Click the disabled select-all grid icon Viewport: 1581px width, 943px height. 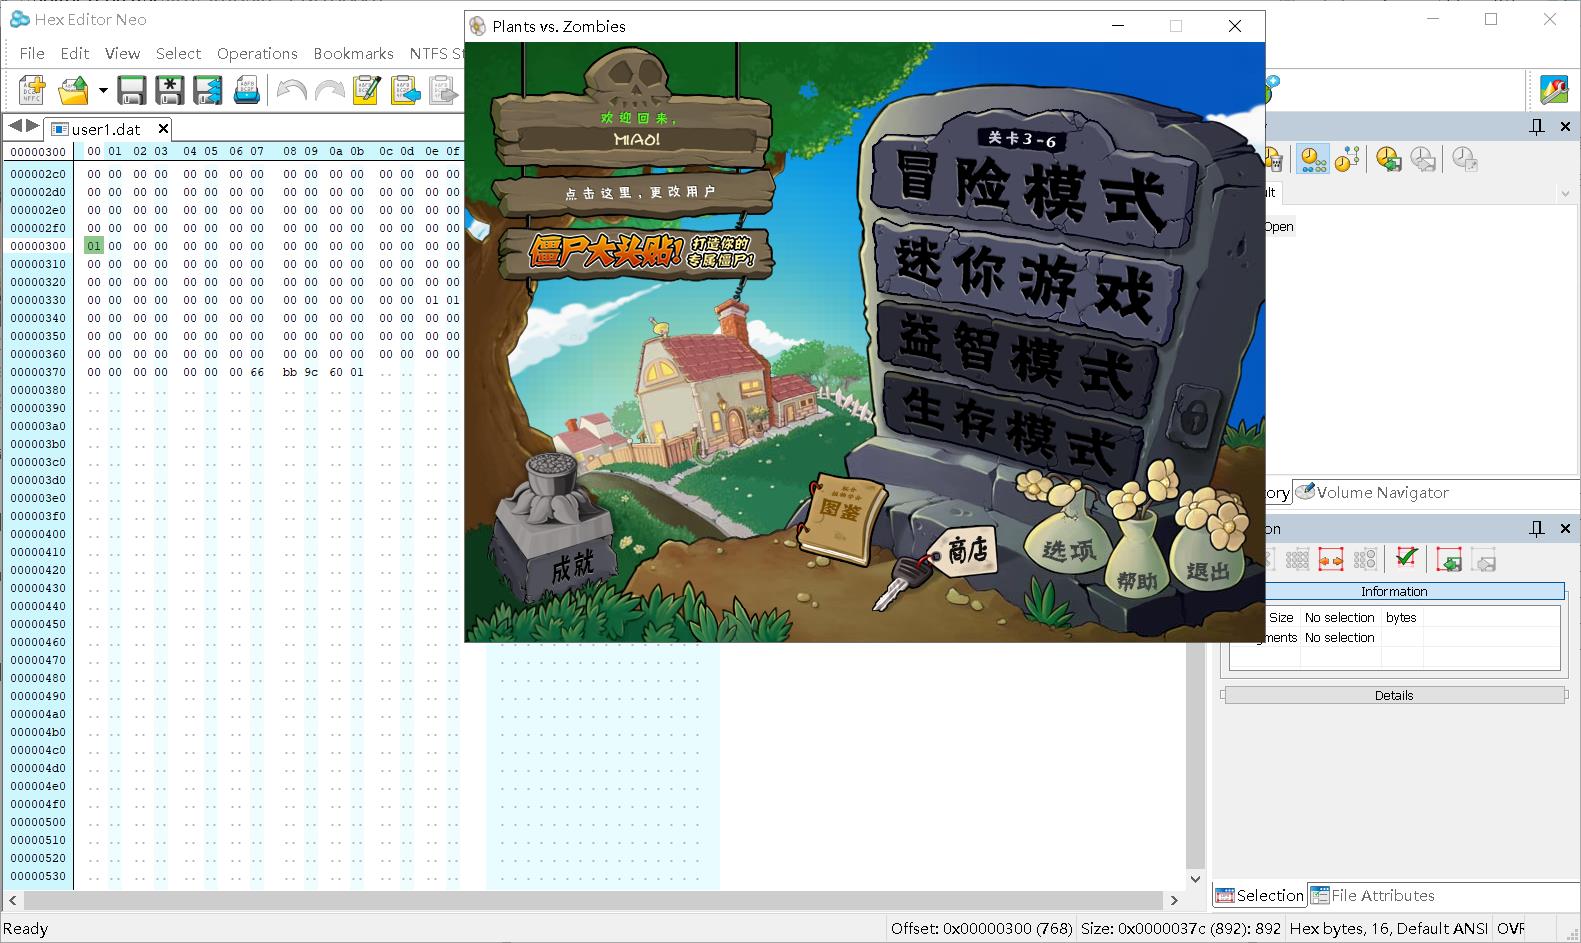point(1297,560)
